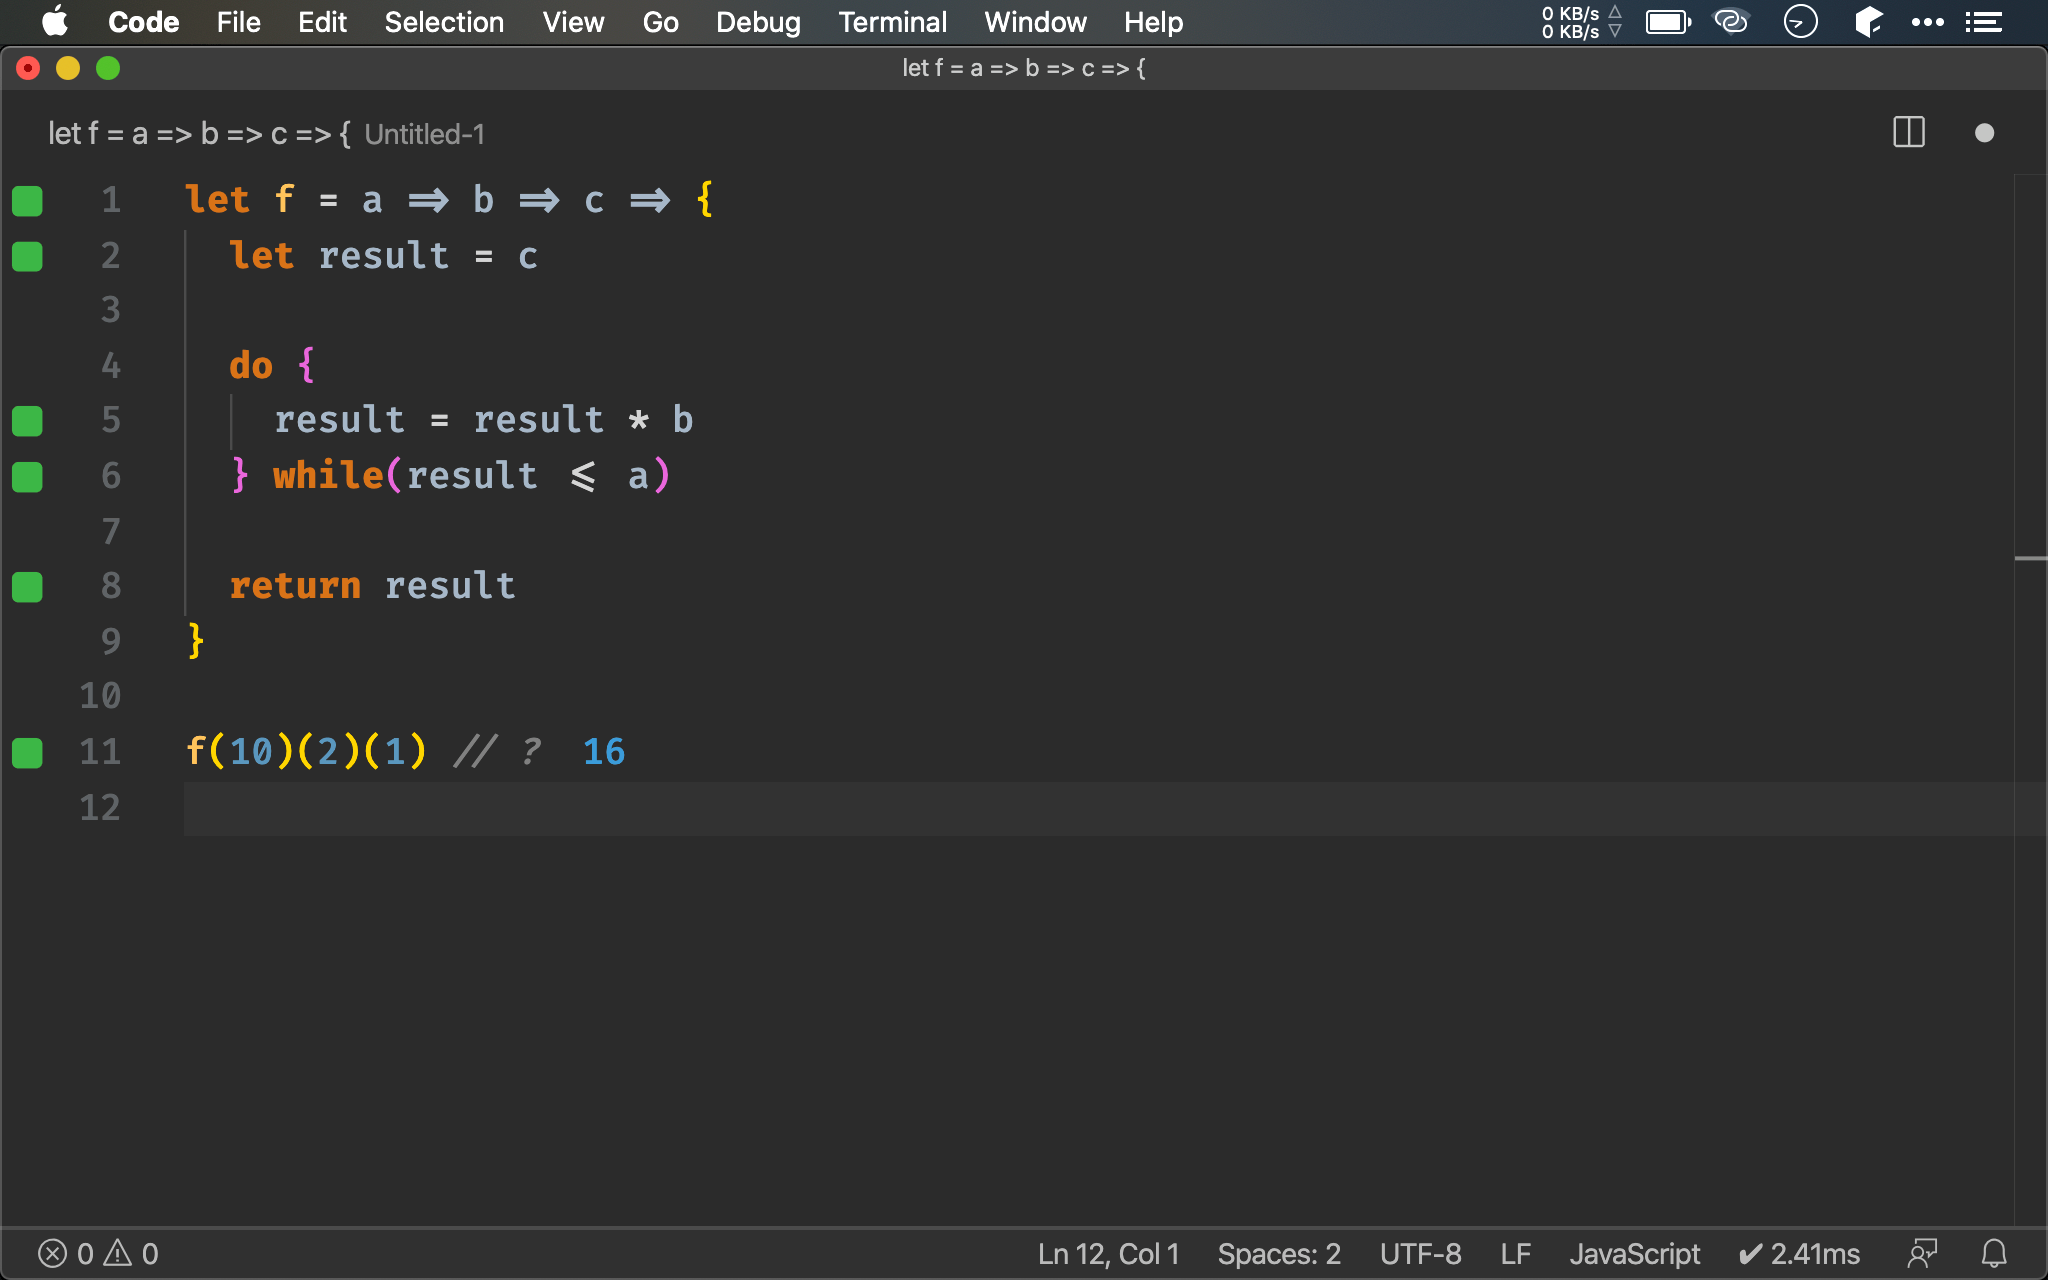Screen dimensions: 2048x1280
Task: Click line number 10 in the gutter
Action: tap(100, 696)
